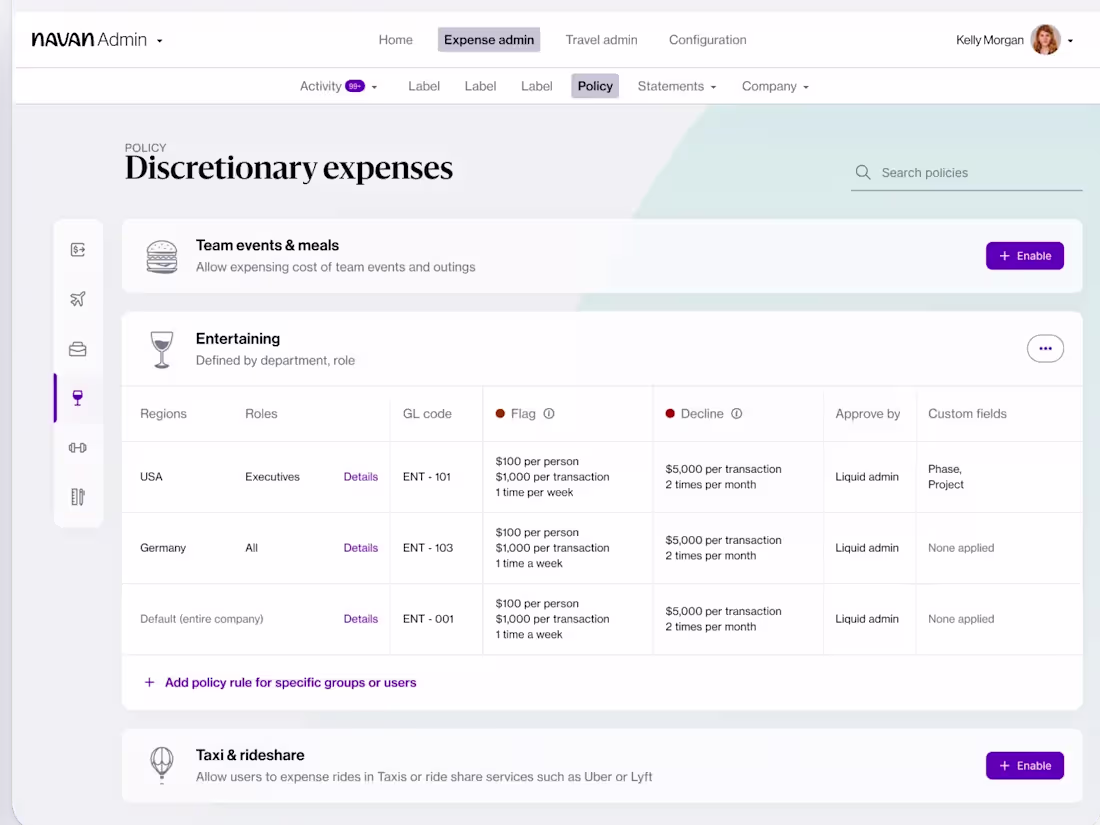Open Details for Germany row

[x=361, y=548]
